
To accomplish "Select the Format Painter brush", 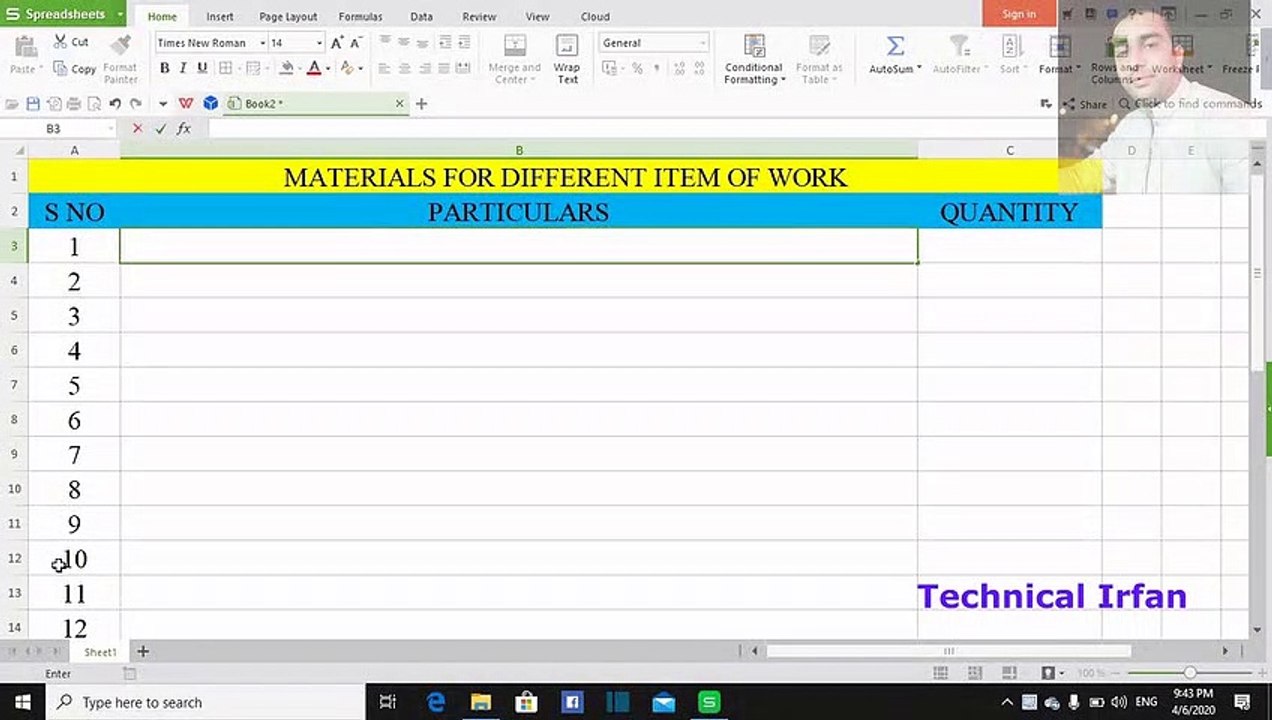I will (x=120, y=46).
